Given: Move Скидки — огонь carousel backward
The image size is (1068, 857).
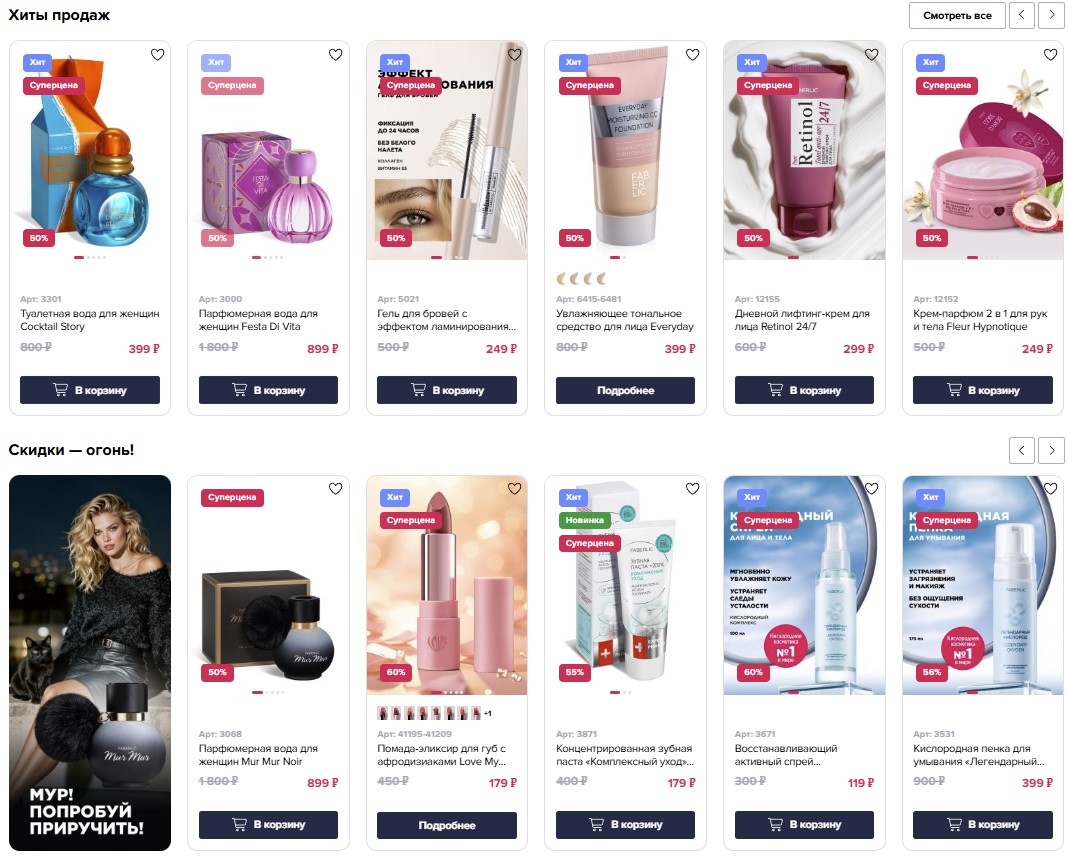Looking at the screenshot, I should (1022, 450).
